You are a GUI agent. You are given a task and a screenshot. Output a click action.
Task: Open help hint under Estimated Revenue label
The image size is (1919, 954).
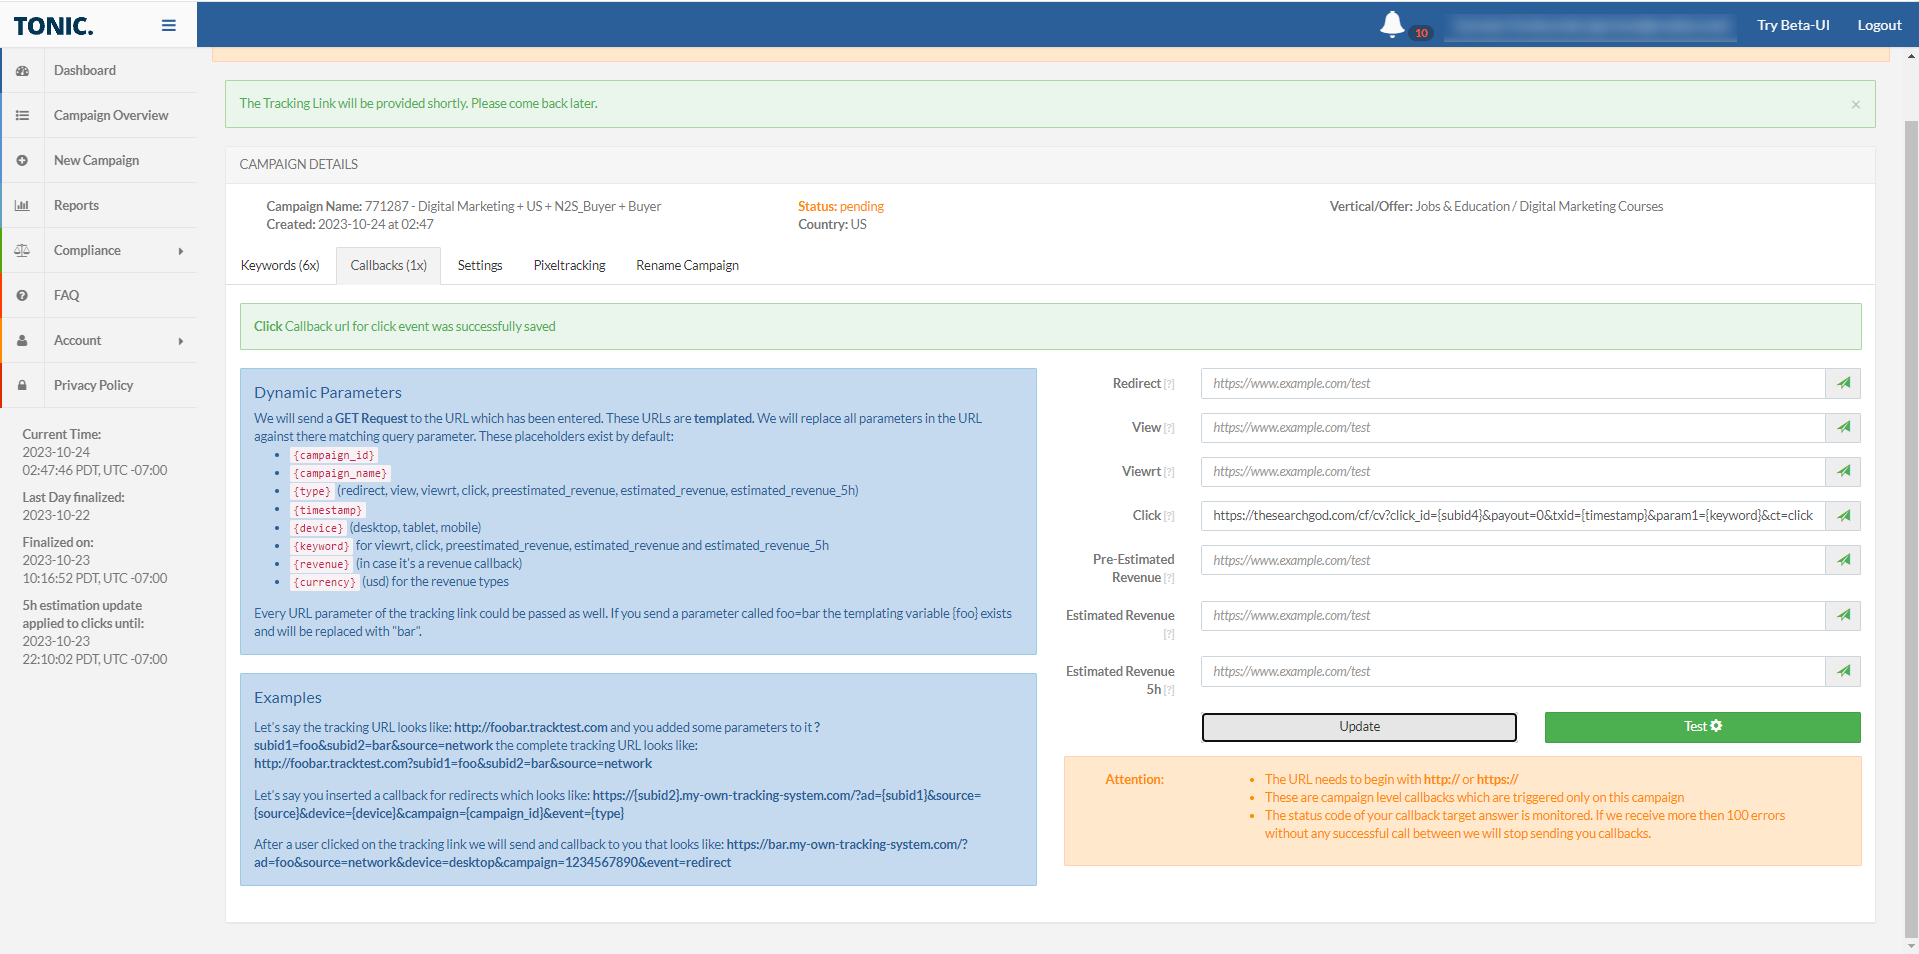tap(1169, 634)
